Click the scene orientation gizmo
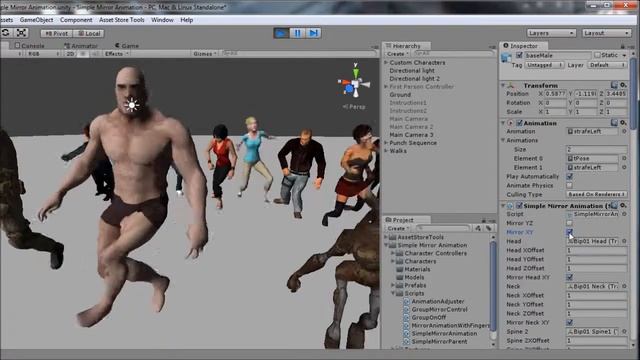Image resolution: width=640 pixels, height=360 pixels. [355, 83]
